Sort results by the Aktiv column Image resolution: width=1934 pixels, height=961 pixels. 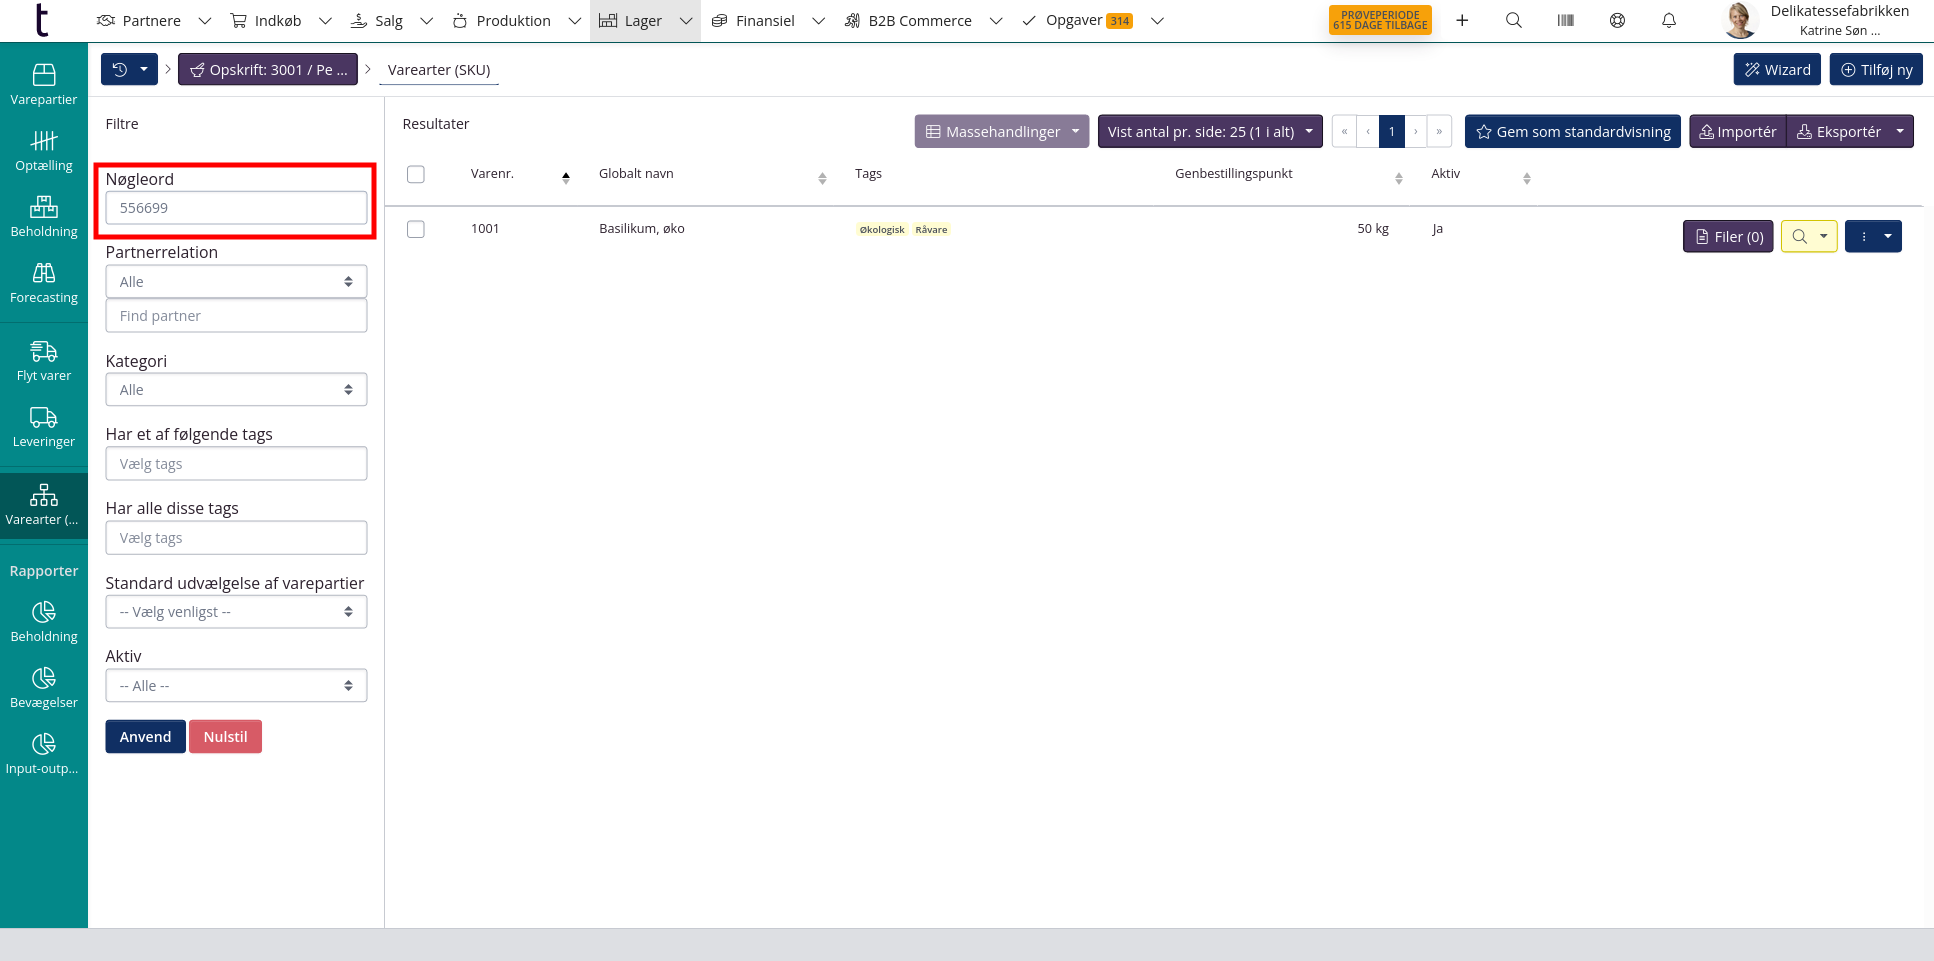(x=1526, y=178)
